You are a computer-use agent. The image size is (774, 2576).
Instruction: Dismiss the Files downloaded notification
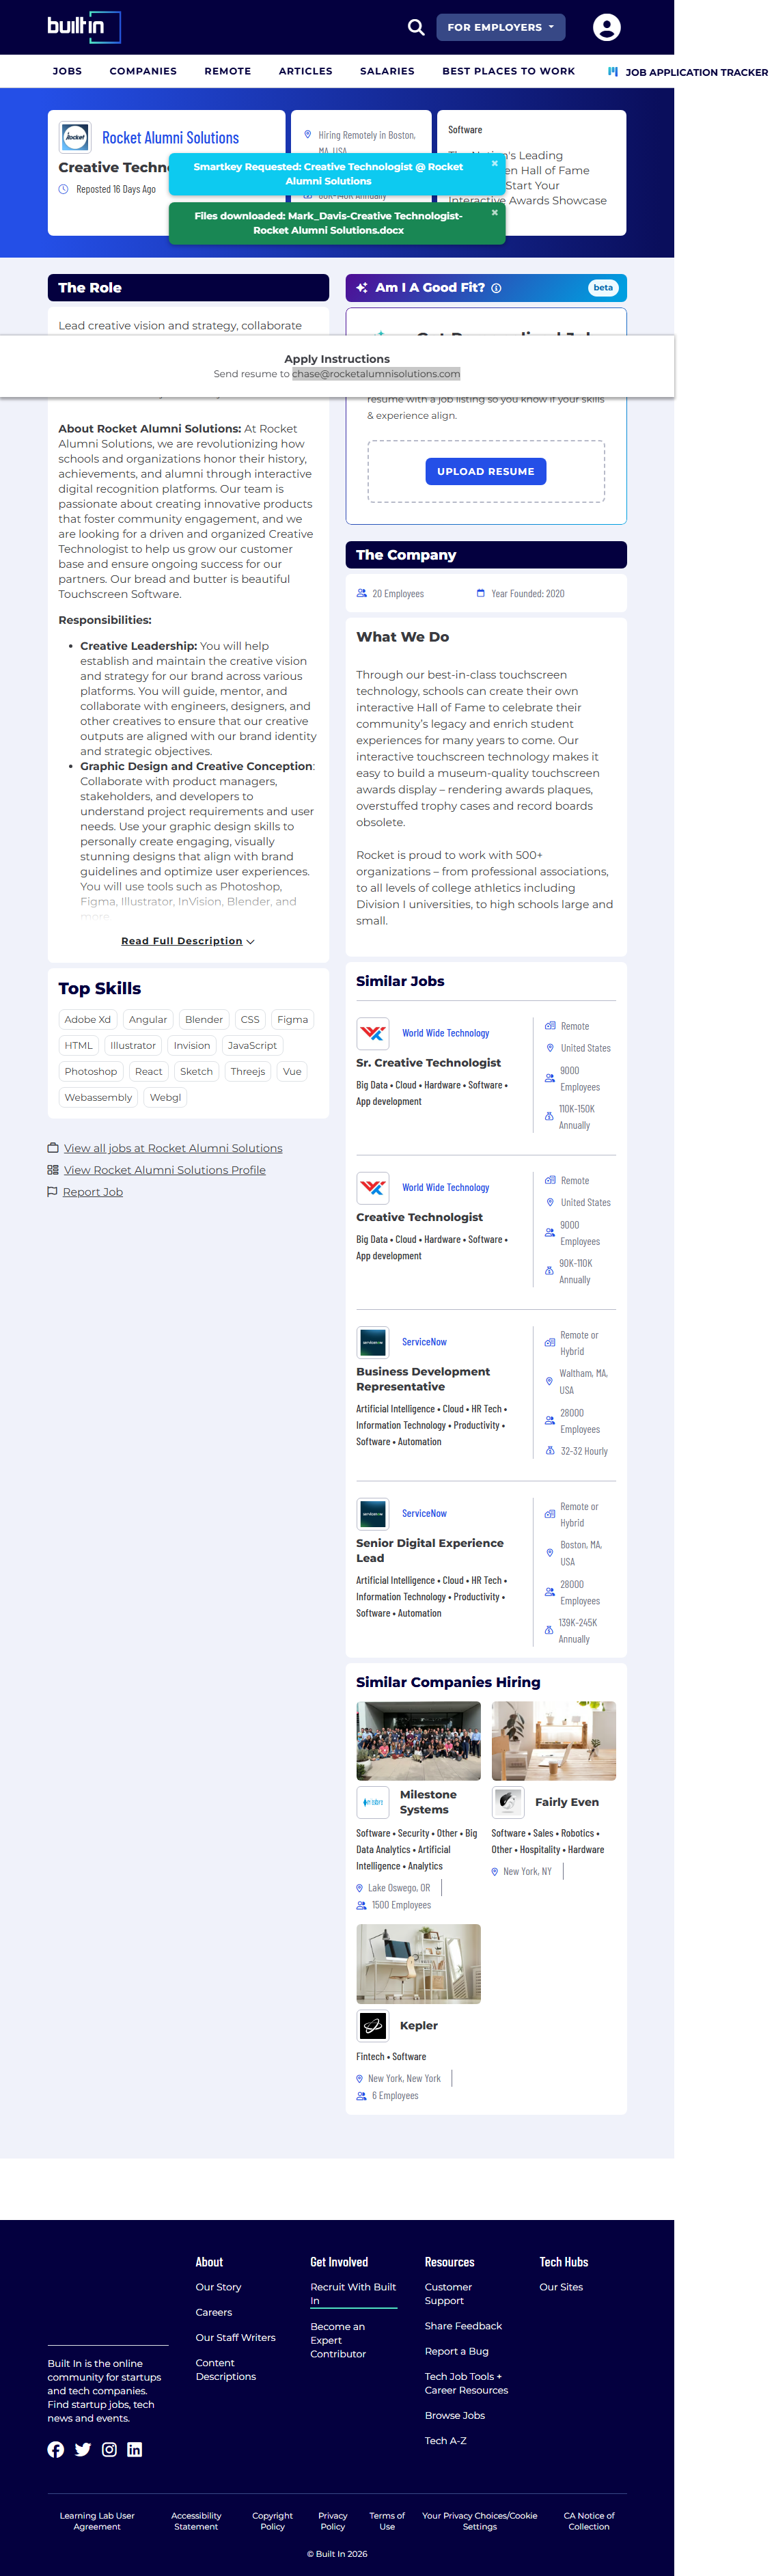[494, 212]
